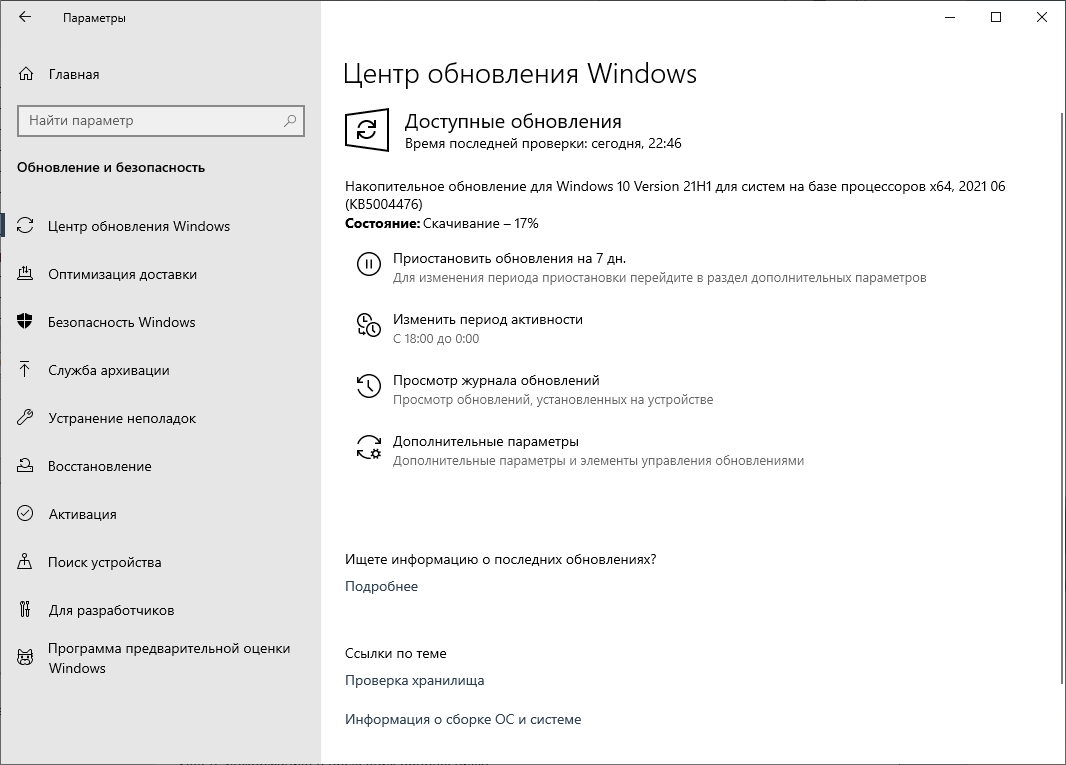Click the shield icon for Безопасность Windows

click(x=27, y=322)
